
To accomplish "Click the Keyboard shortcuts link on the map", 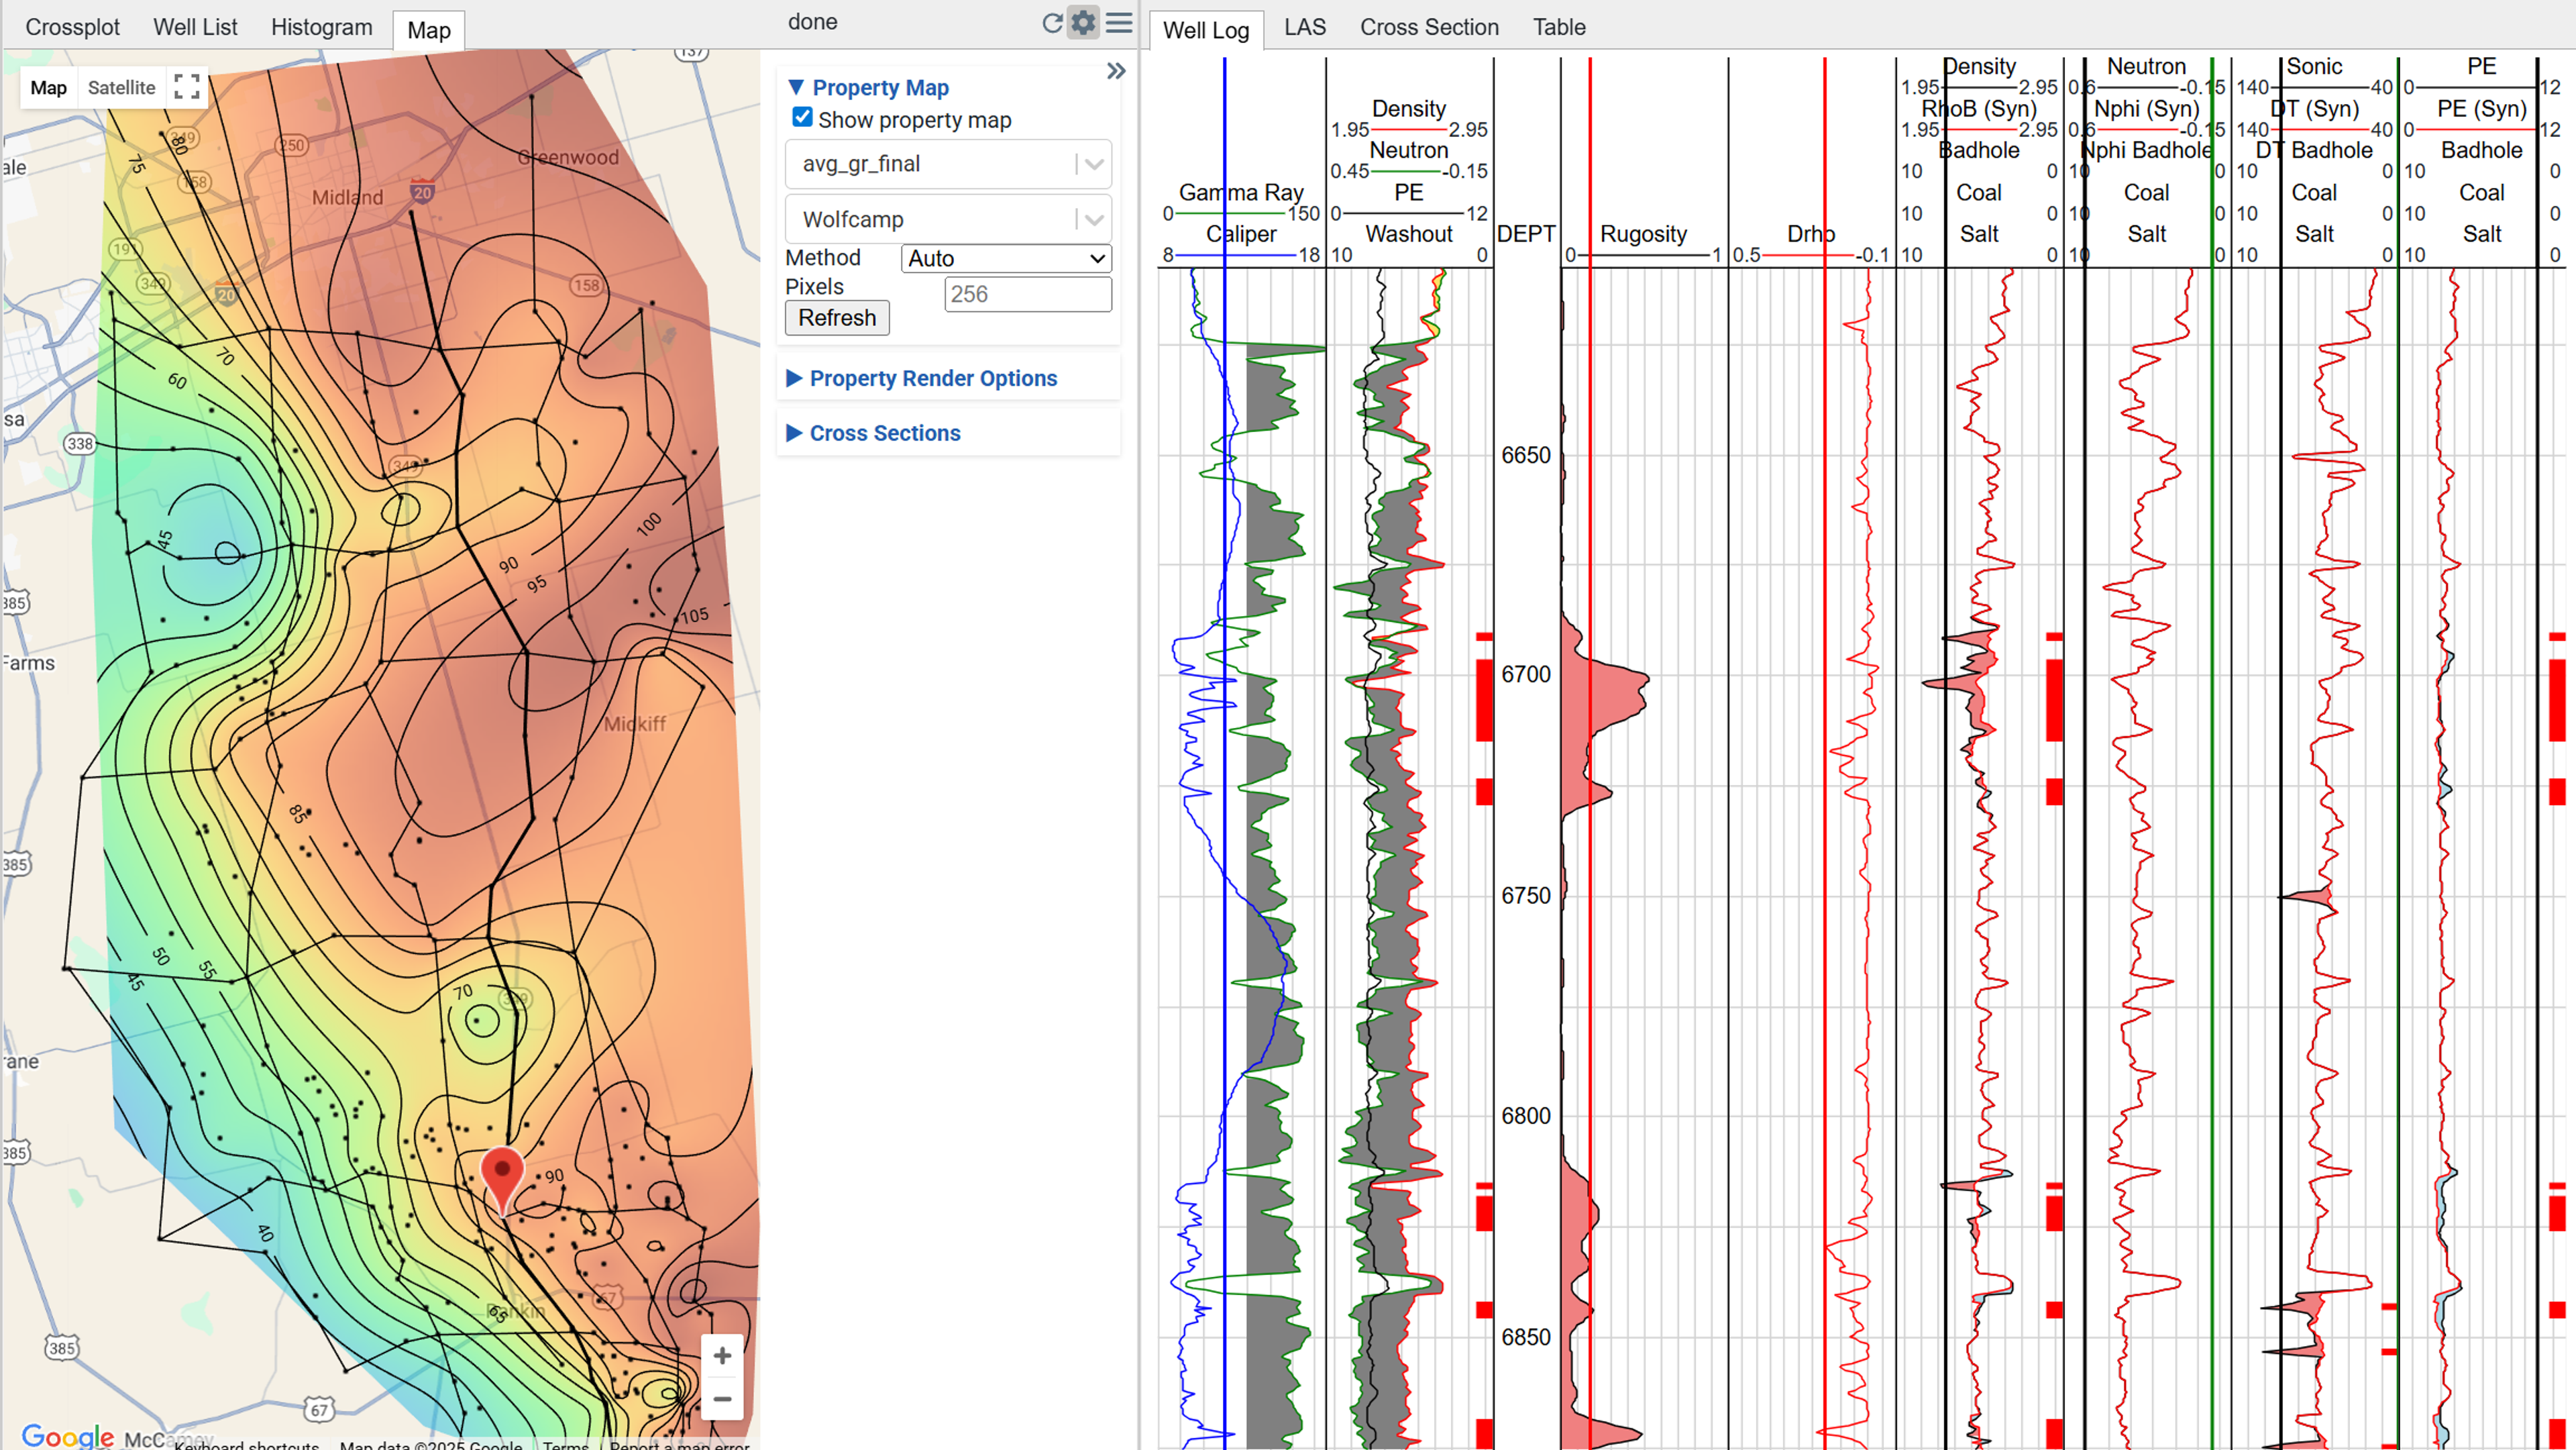I will 247,1444.
